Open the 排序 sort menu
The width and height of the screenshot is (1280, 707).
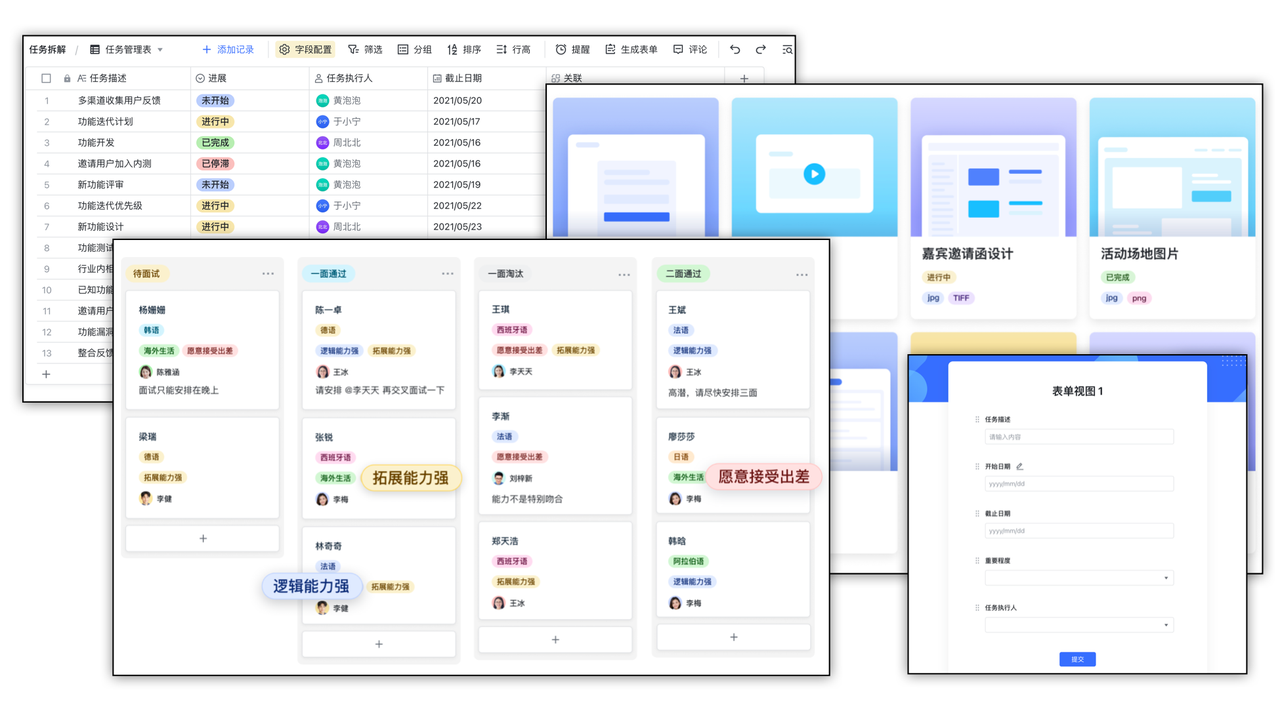[x=464, y=49]
